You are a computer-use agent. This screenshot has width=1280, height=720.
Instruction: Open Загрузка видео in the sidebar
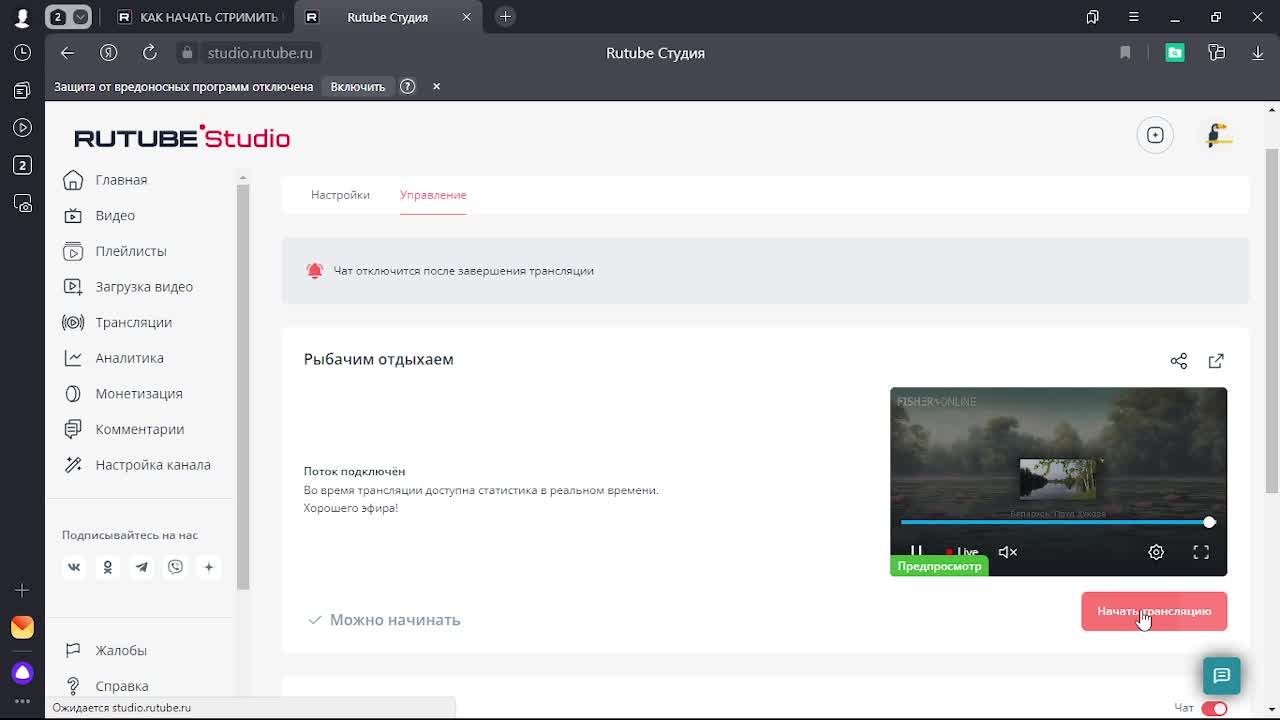click(x=144, y=287)
